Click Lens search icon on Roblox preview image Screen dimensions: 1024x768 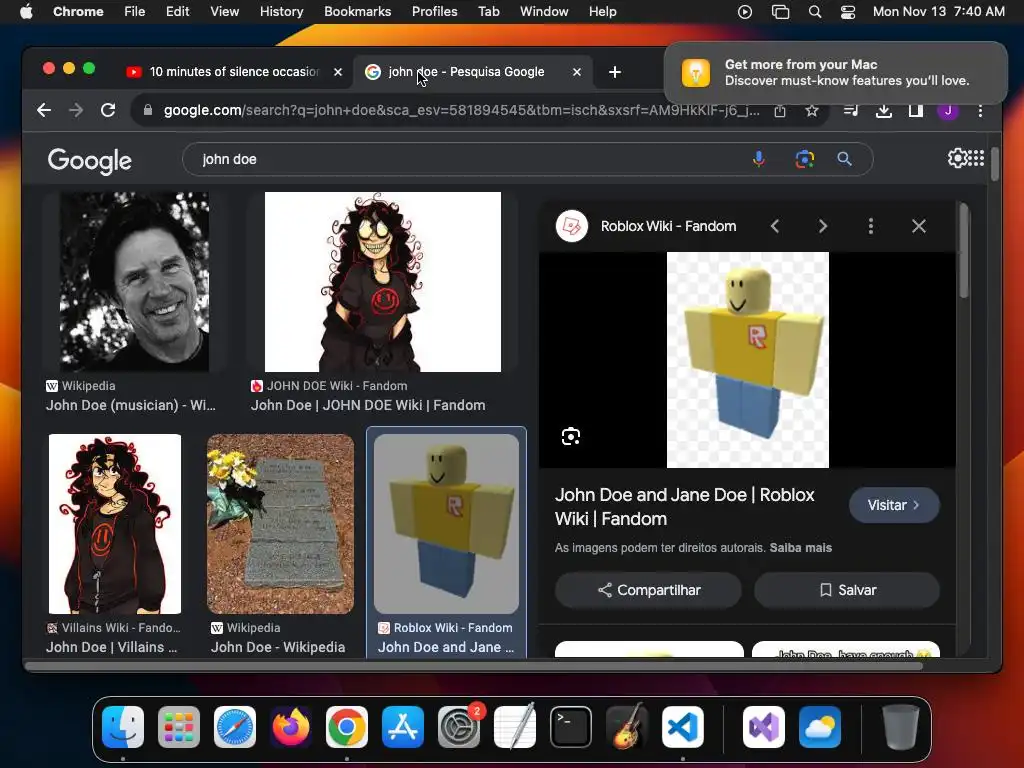(571, 436)
